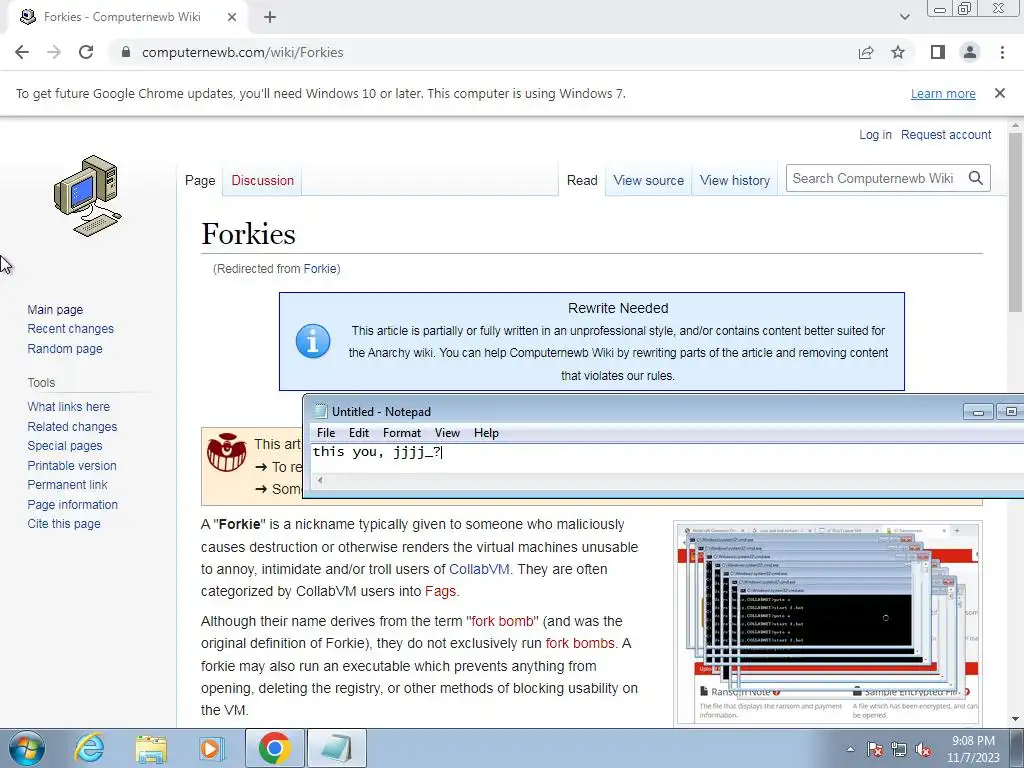
Task: Share this page via share icon
Action: tap(866, 52)
